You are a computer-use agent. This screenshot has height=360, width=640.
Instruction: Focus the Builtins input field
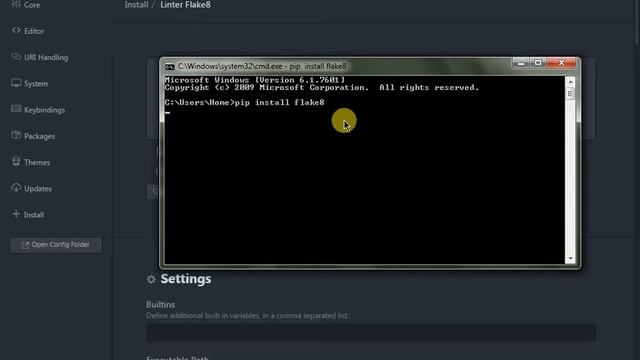click(x=371, y=333)
